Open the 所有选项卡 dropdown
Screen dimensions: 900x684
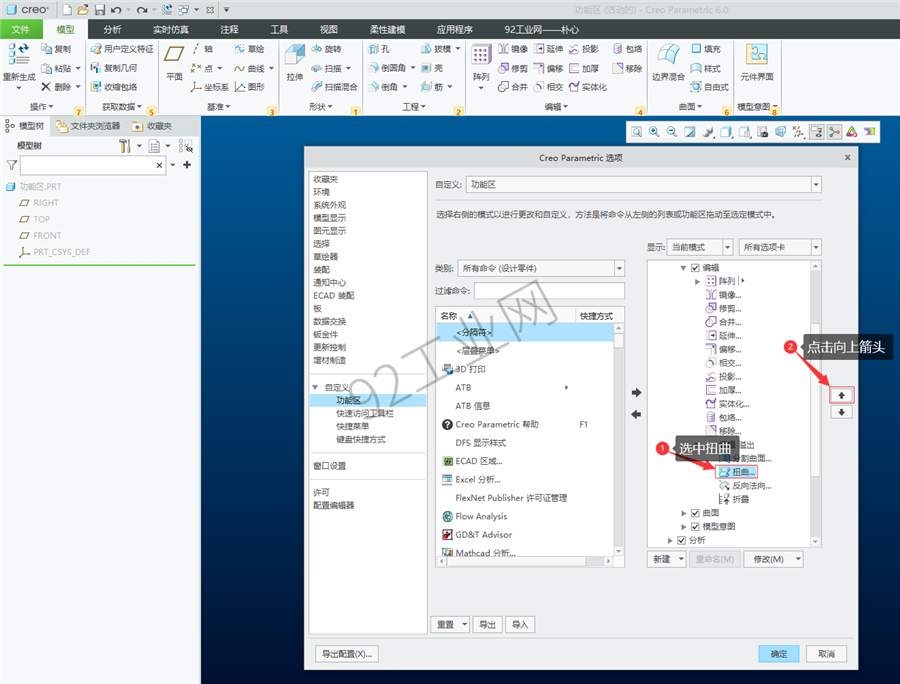tap(779, 247)
